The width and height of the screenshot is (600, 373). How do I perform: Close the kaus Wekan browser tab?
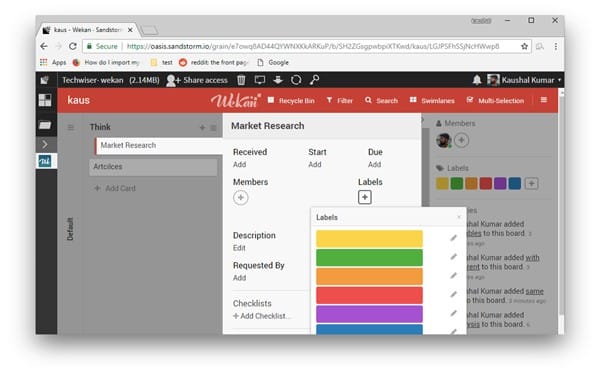pyautogui.click(x=130, y=29)
